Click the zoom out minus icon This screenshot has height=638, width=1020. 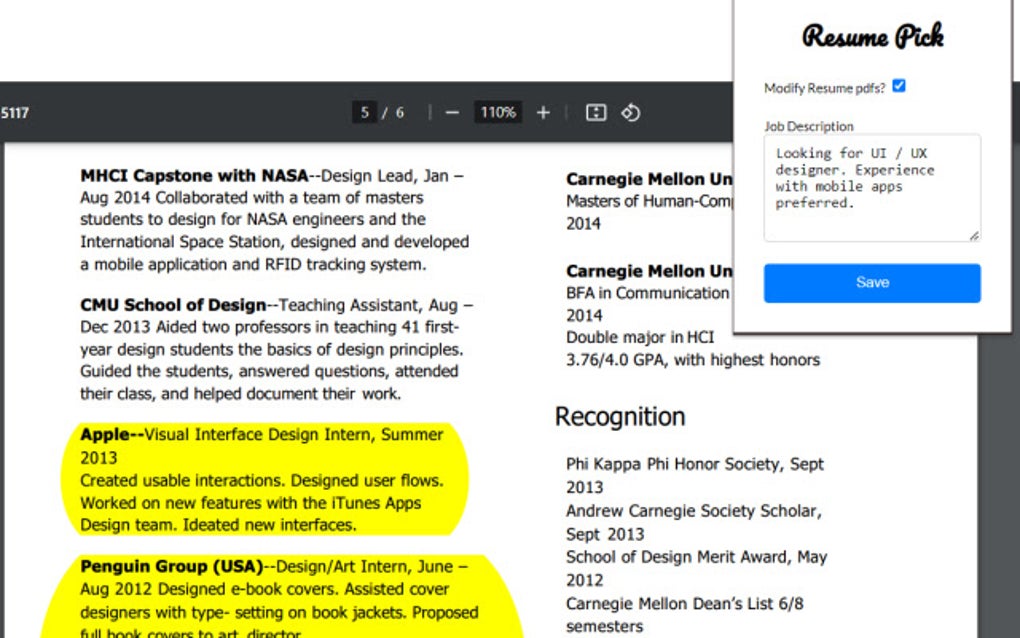click(x=455, y=112)
